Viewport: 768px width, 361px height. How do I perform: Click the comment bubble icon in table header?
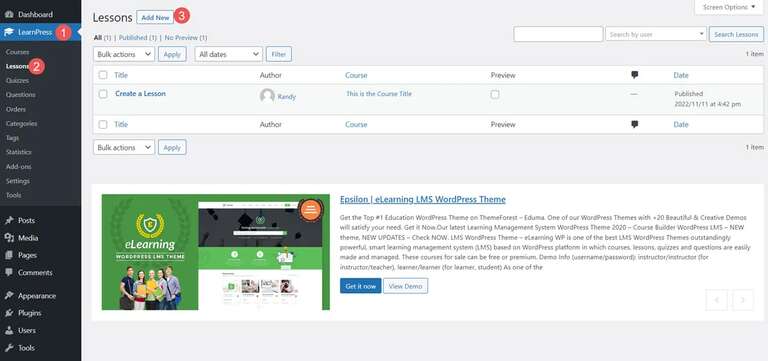pyautogui.click(x=634, y=75)
